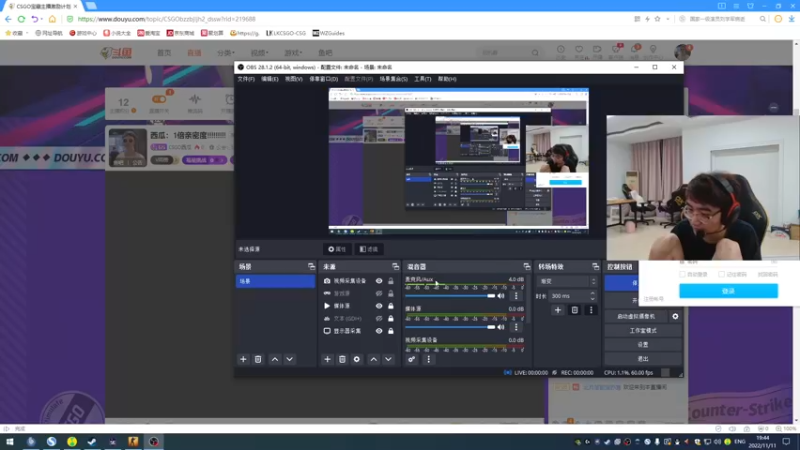
Task: Open the OBS Scene Collection menu
Action: 393,79
